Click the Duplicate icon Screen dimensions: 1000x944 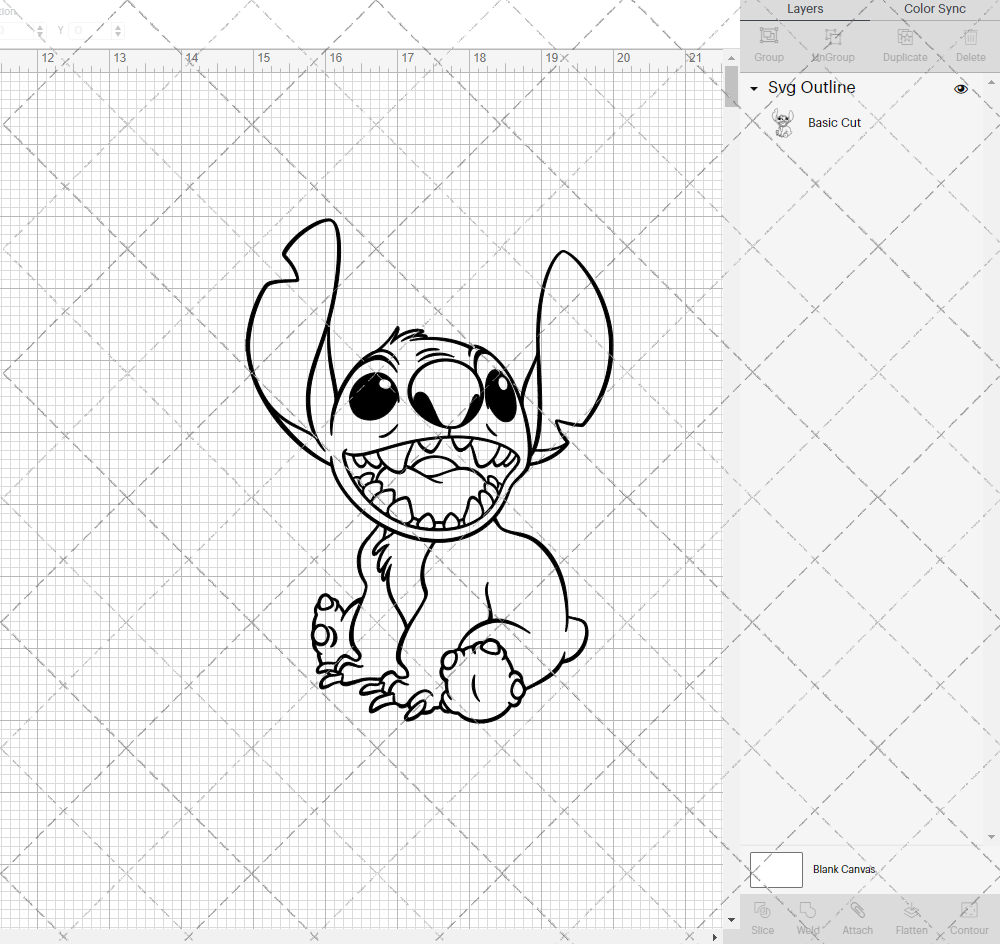click(905, 36)
